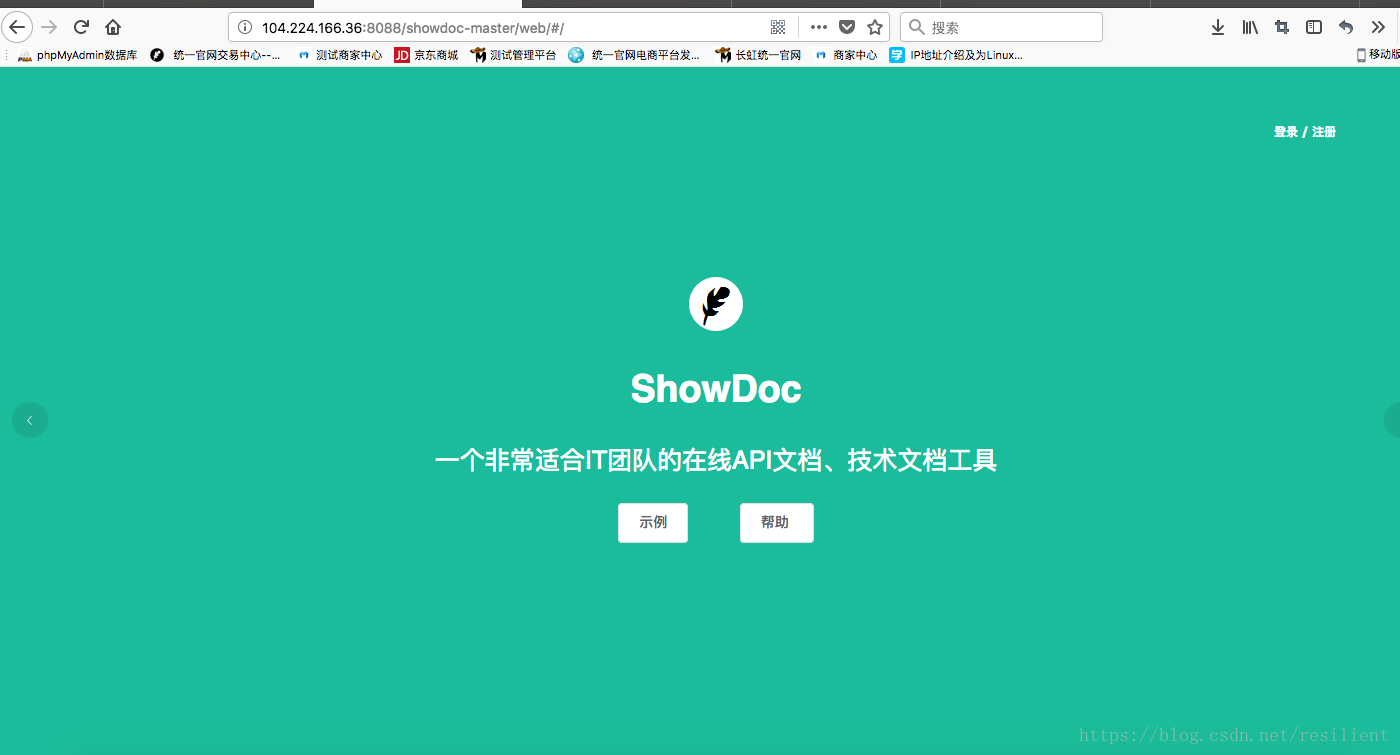Viewport: 1400px width, 755px height.
Task: Click the undo arrow toolbar icon
Action: (1346, 27)
